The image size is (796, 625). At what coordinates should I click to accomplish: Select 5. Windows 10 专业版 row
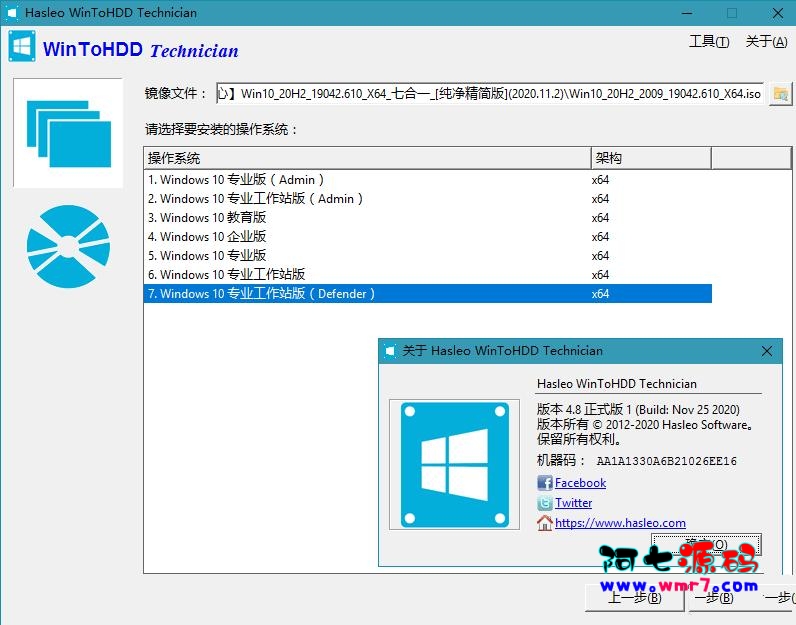(427, 255)
